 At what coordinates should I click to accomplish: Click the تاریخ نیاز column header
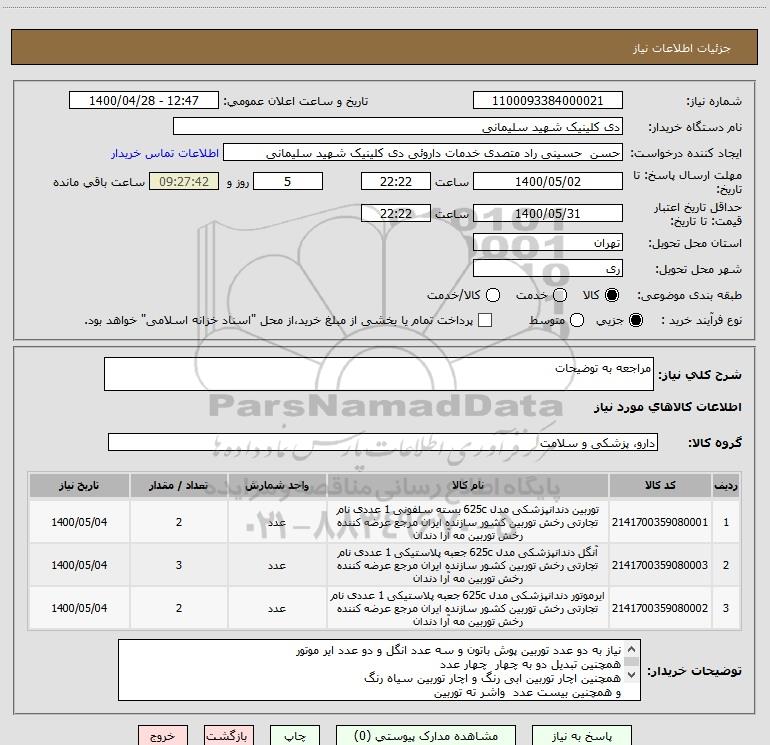point(79,485)
